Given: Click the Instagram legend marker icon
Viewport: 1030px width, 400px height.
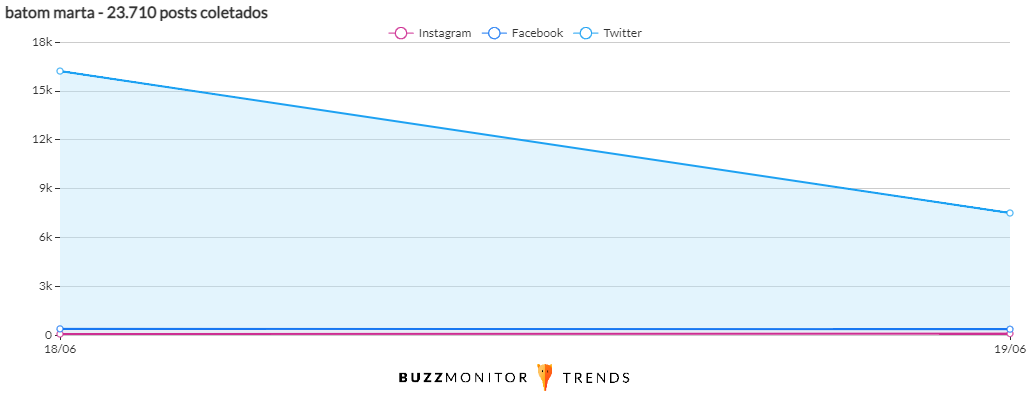Looking at the screenshot, I should (400, 33).
